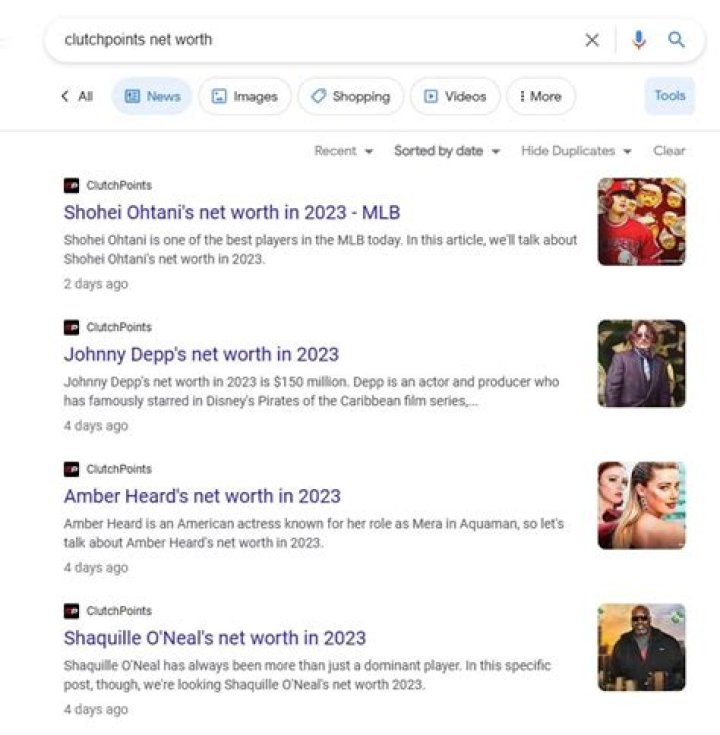Click snippet 'Johnny Depp's net worth in 2023 is $150 million'
This screenshot has height=735, width=720.
pos(311,391)
